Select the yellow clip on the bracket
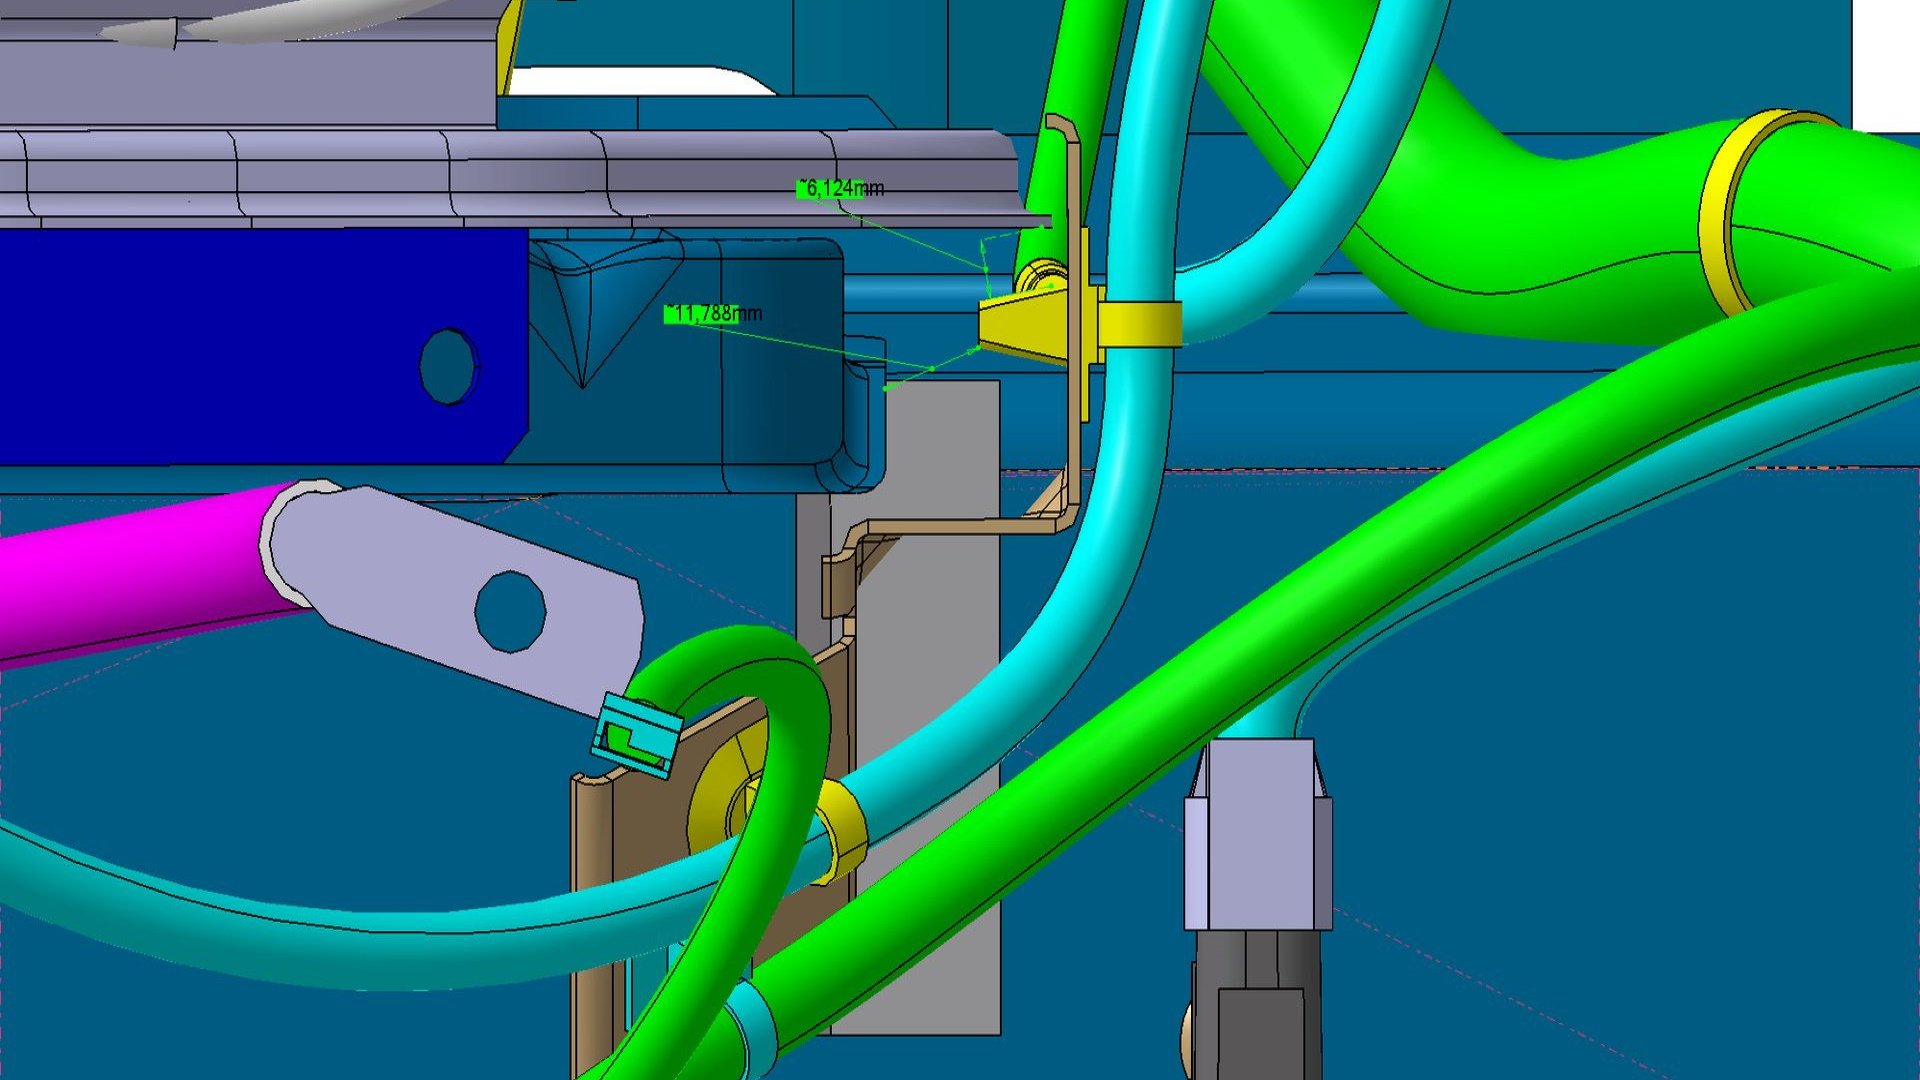This screenshot has height=1080, width=1920. point(1030,322)
